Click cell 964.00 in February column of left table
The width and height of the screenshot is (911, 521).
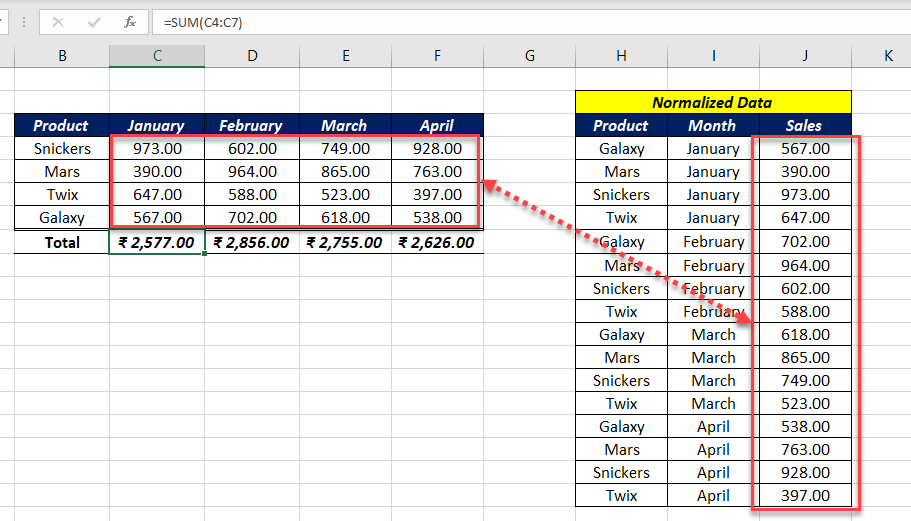point(252,172)
